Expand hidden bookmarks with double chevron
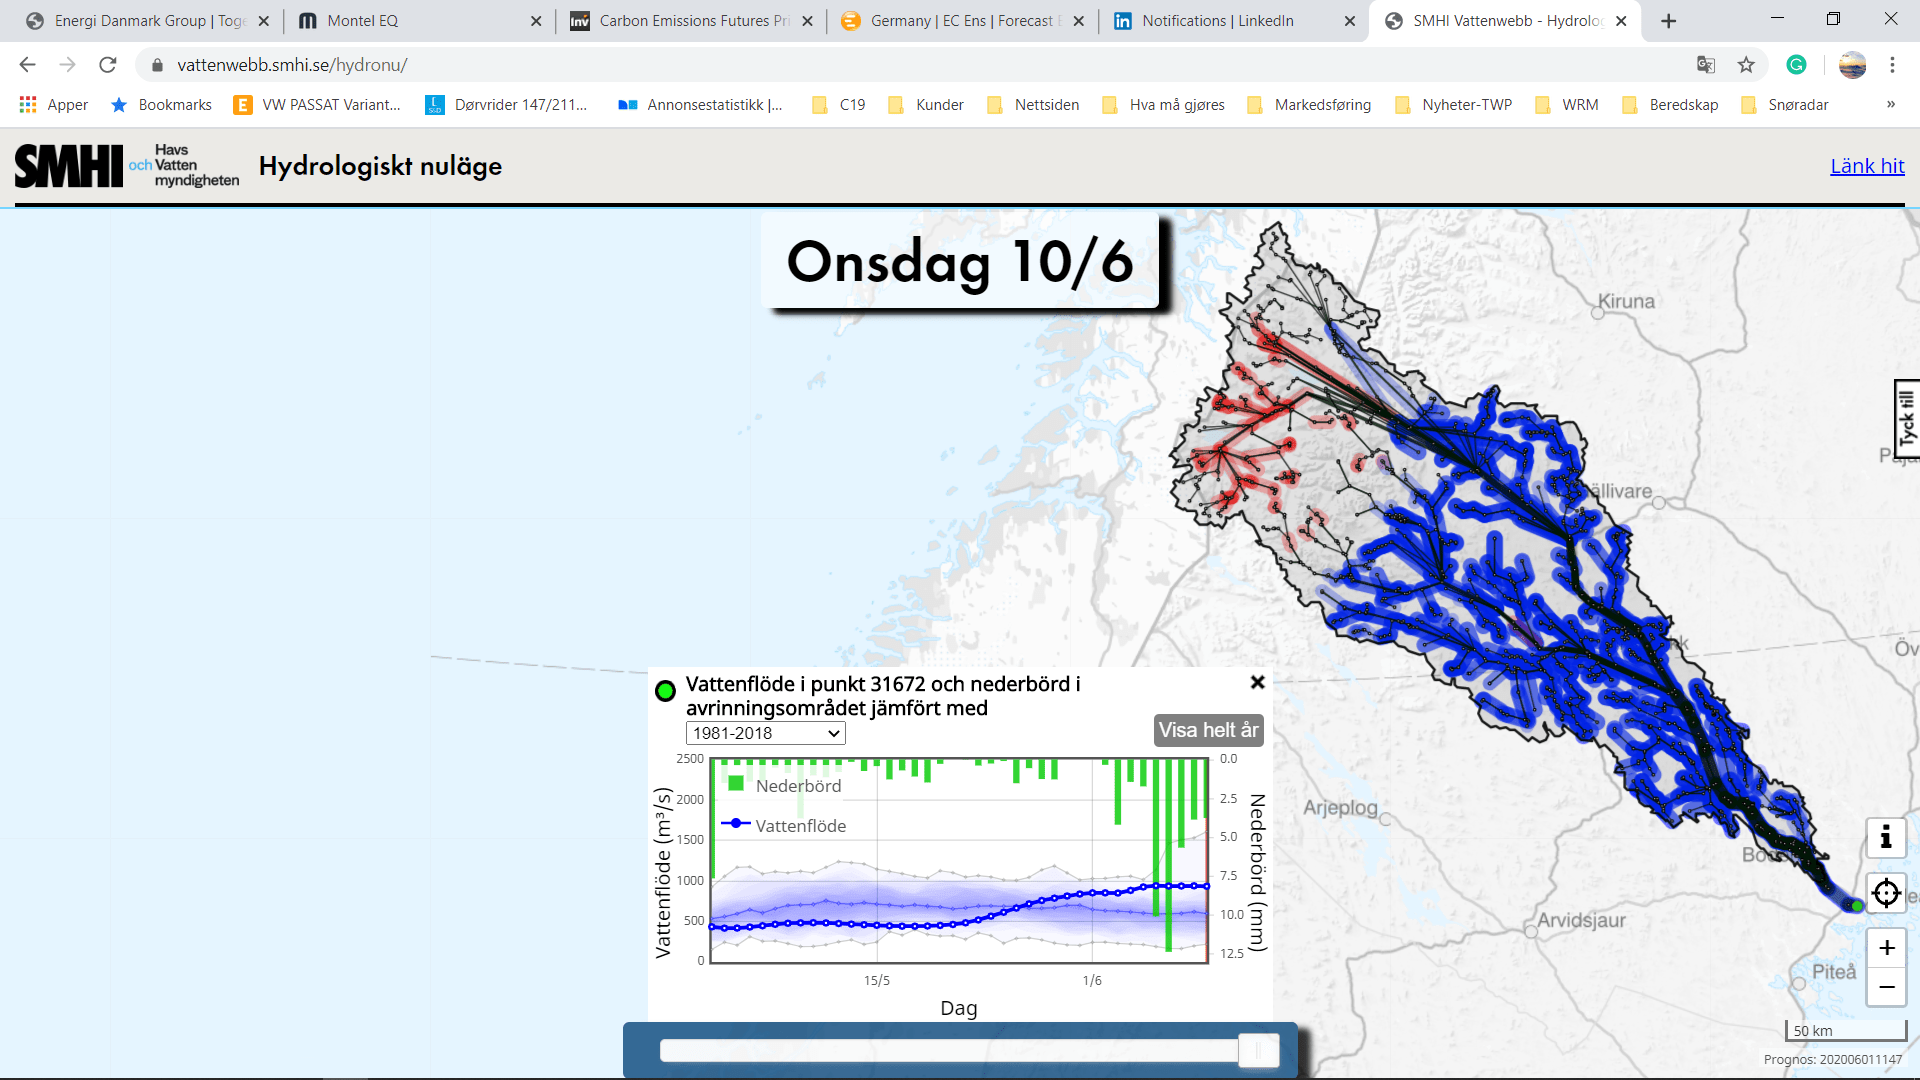Viewport: 1920px width, 1080px height. click(1890, 104)
